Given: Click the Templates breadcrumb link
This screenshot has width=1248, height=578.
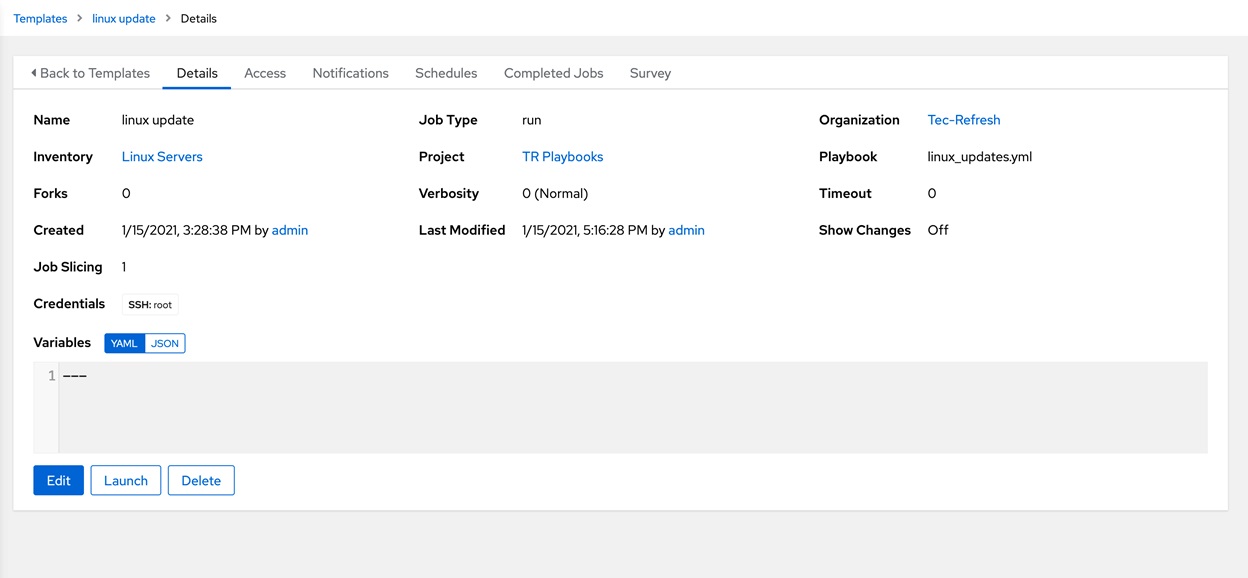Looking at the screenshot, I should pyautogui.click(x=39, y=18).
